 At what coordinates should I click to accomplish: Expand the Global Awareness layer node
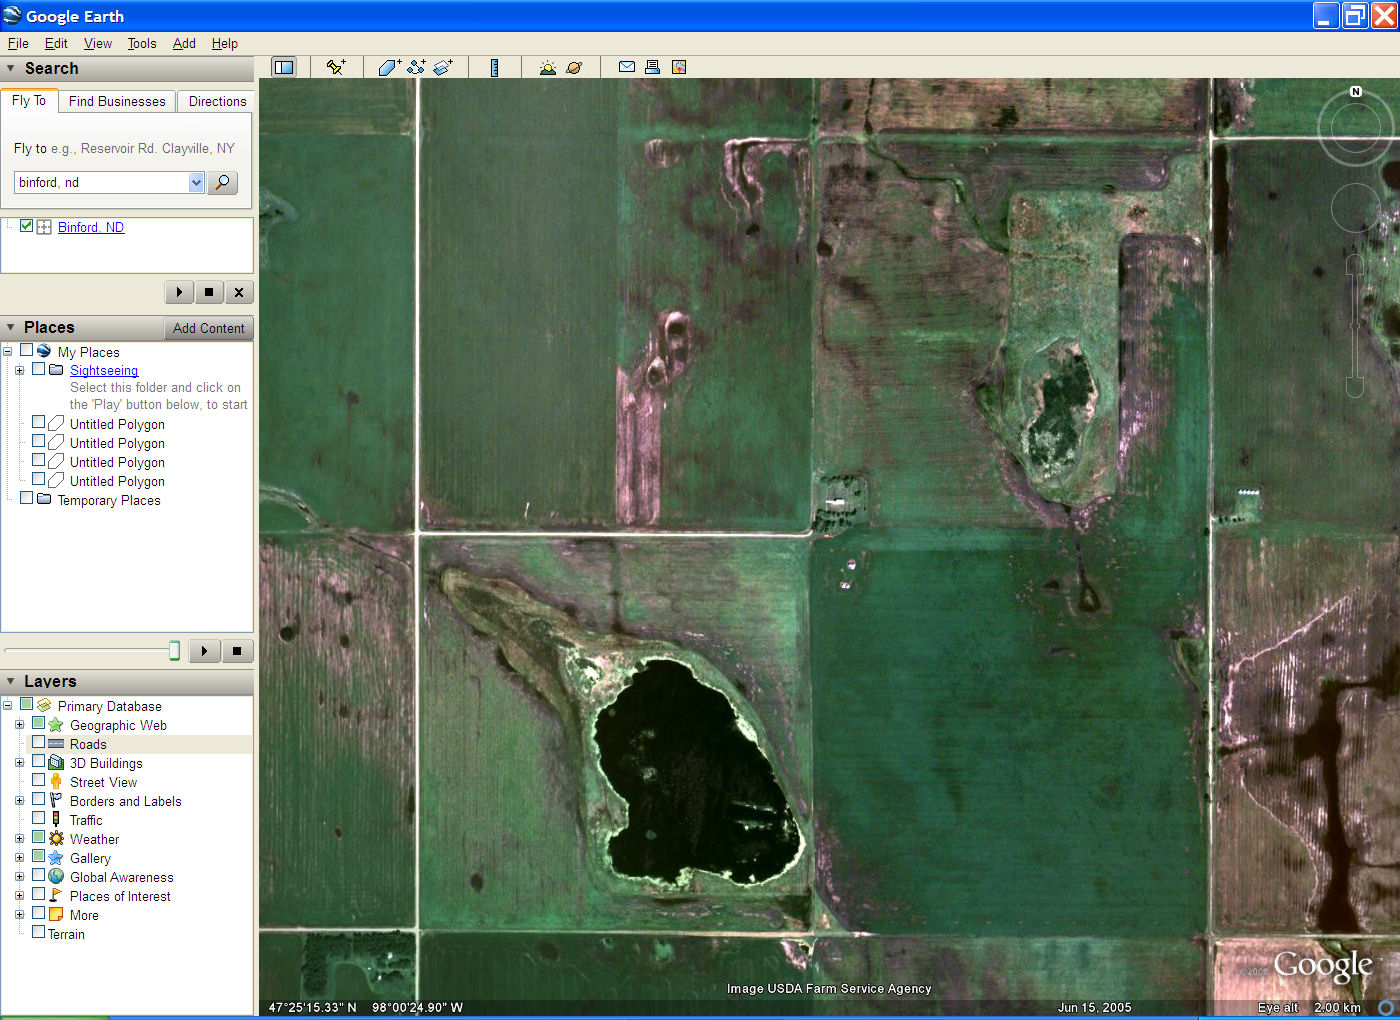pyautogui.click(x=19, y=877)
